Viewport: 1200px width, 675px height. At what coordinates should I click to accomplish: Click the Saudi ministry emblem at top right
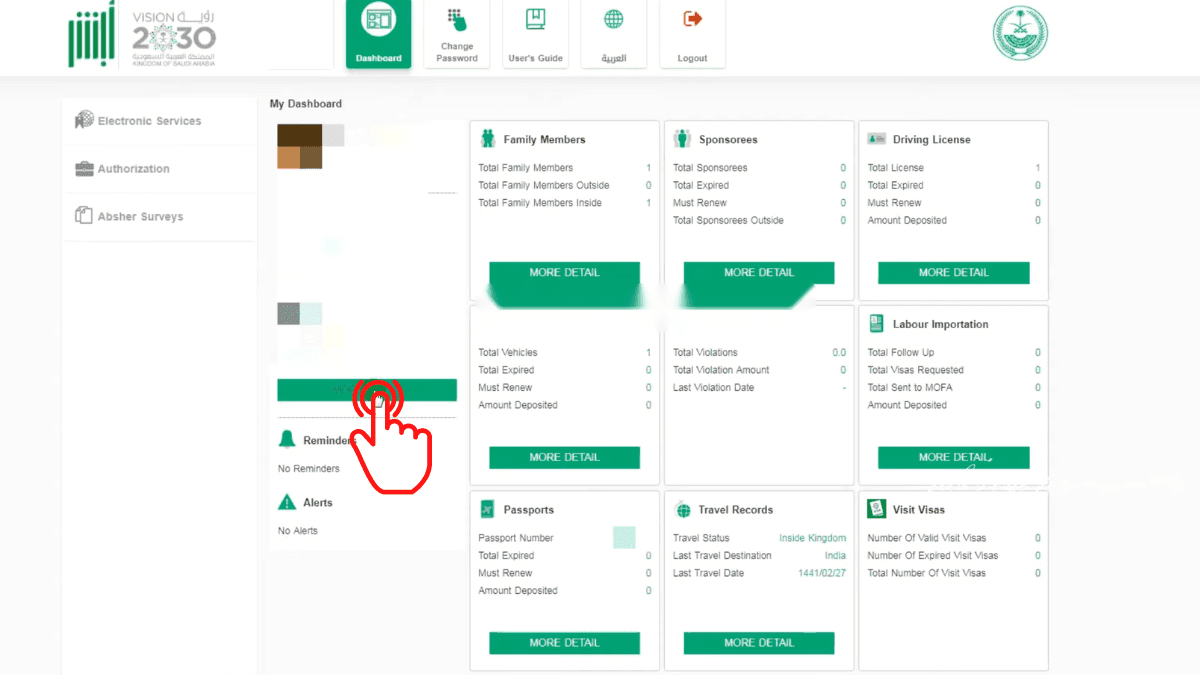coord(1019,33)
